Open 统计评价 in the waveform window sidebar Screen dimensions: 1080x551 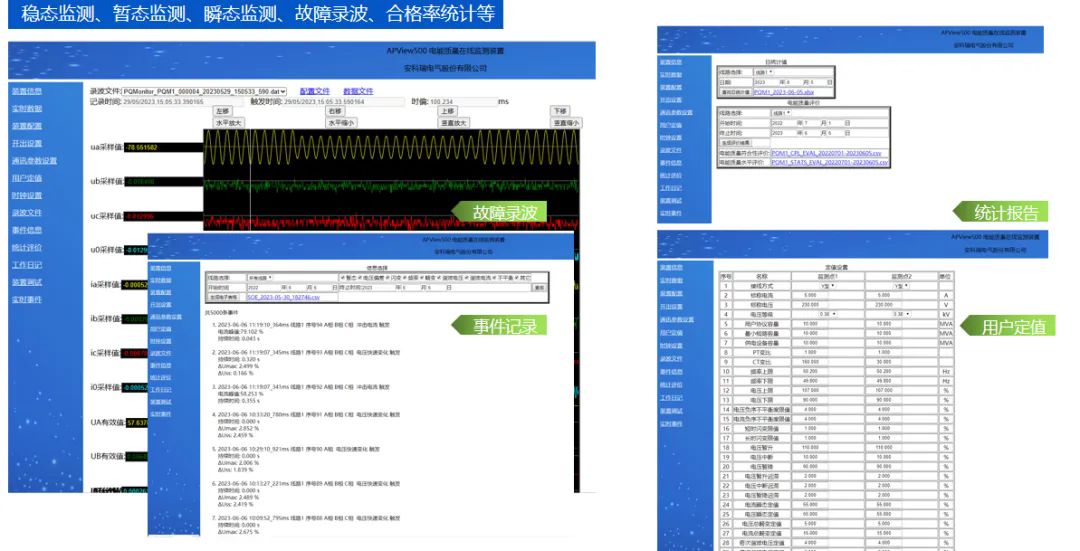point(27,247)
